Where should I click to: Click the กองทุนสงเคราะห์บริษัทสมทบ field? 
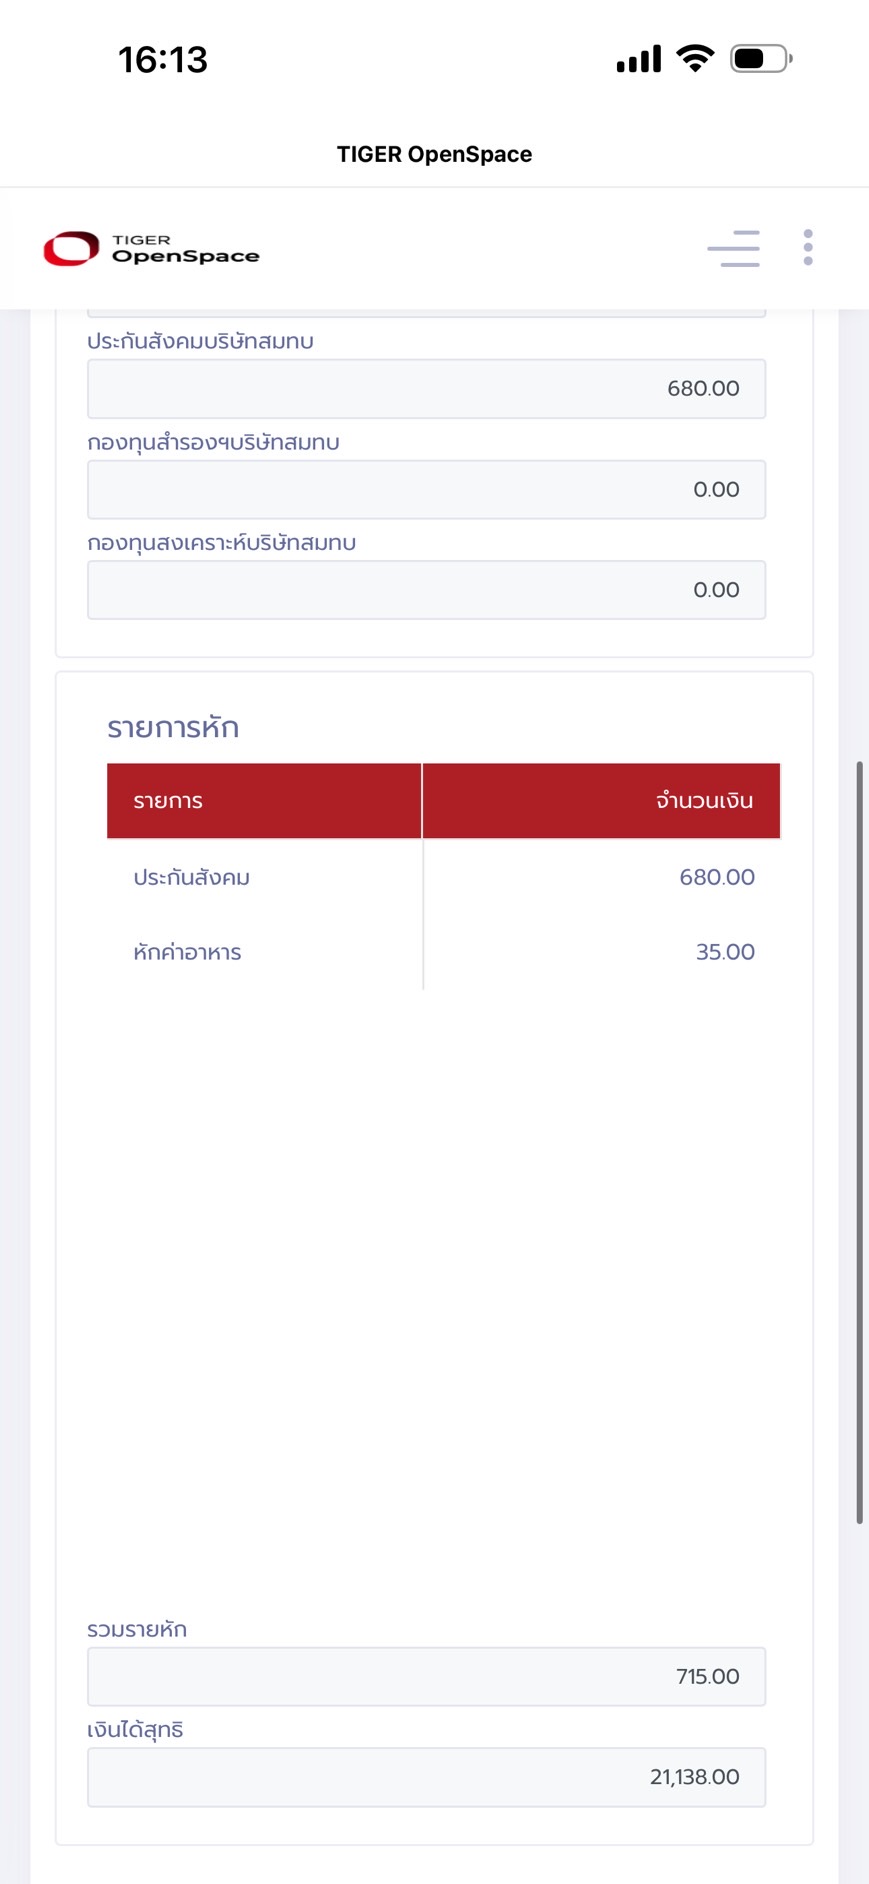[x=426, y=590]
